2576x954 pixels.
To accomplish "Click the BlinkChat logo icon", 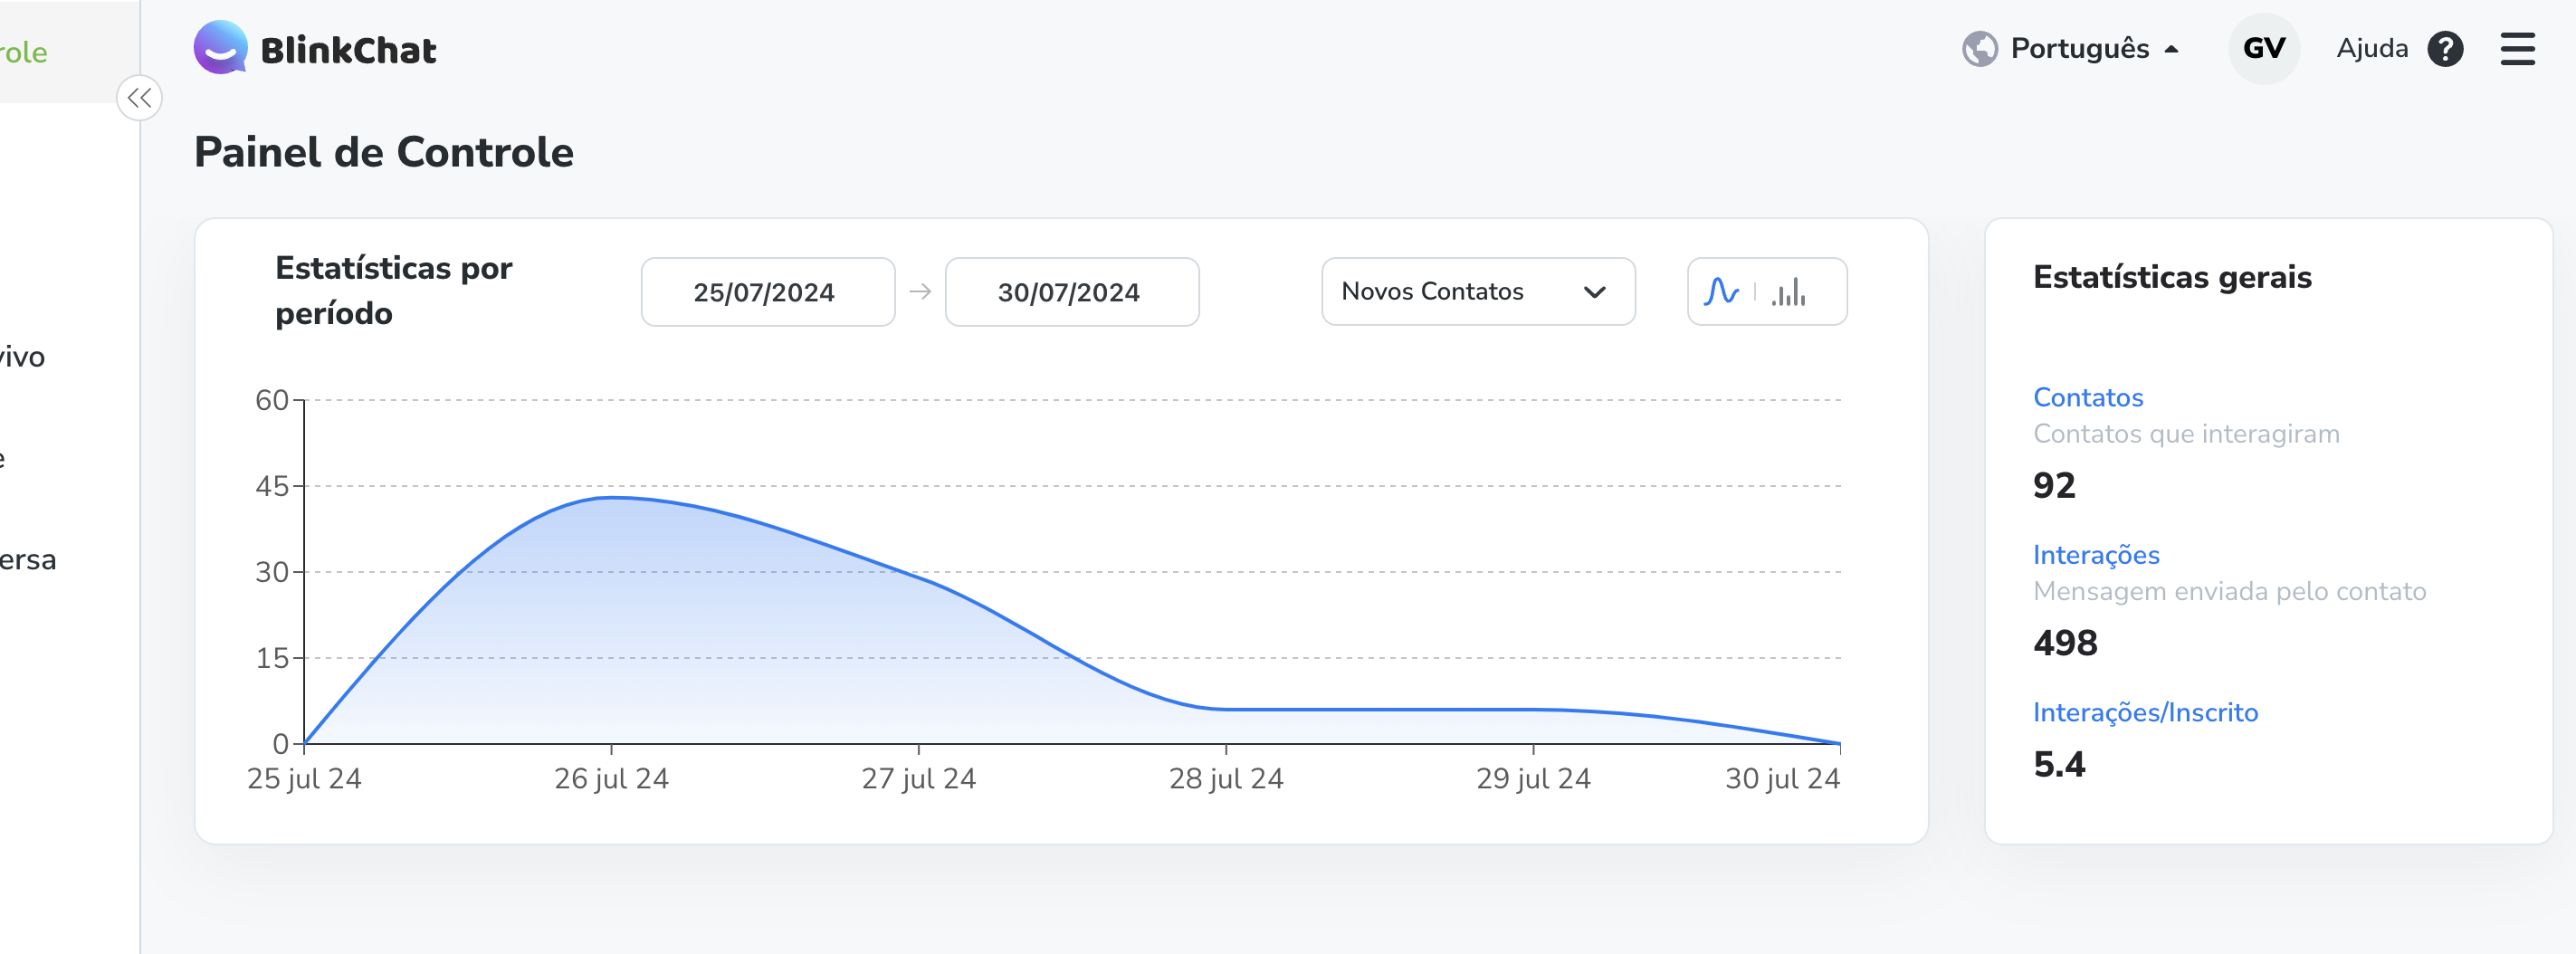I will pyautogui.click(x=220, y=47).
